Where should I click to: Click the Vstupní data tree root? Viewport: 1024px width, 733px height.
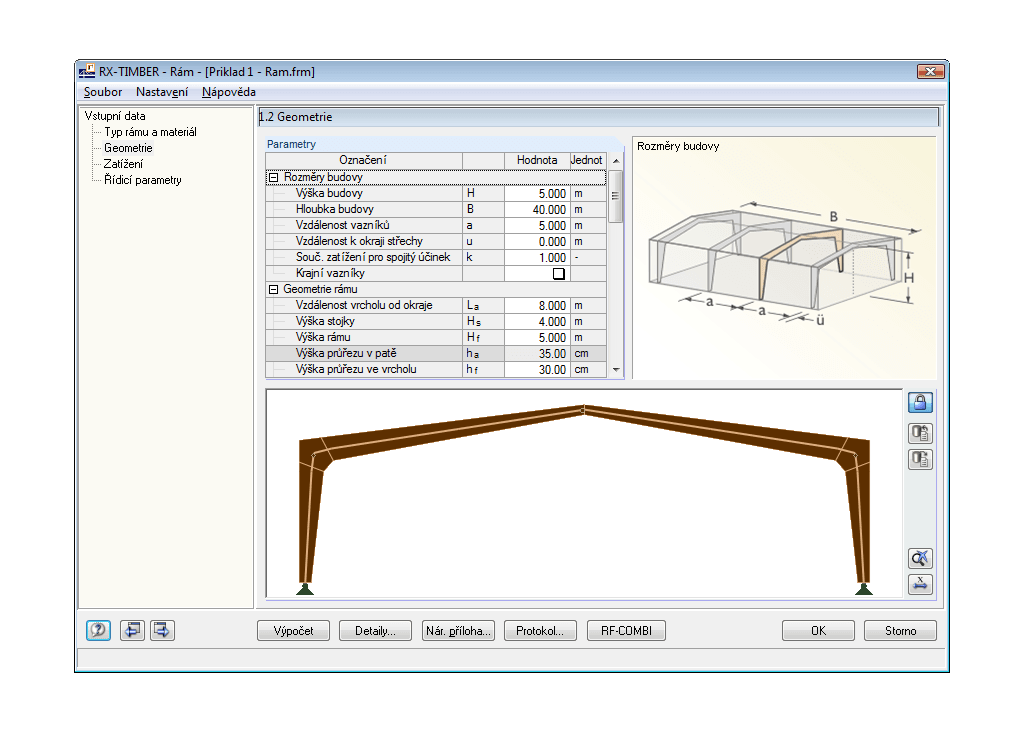[x=115, y=116]
